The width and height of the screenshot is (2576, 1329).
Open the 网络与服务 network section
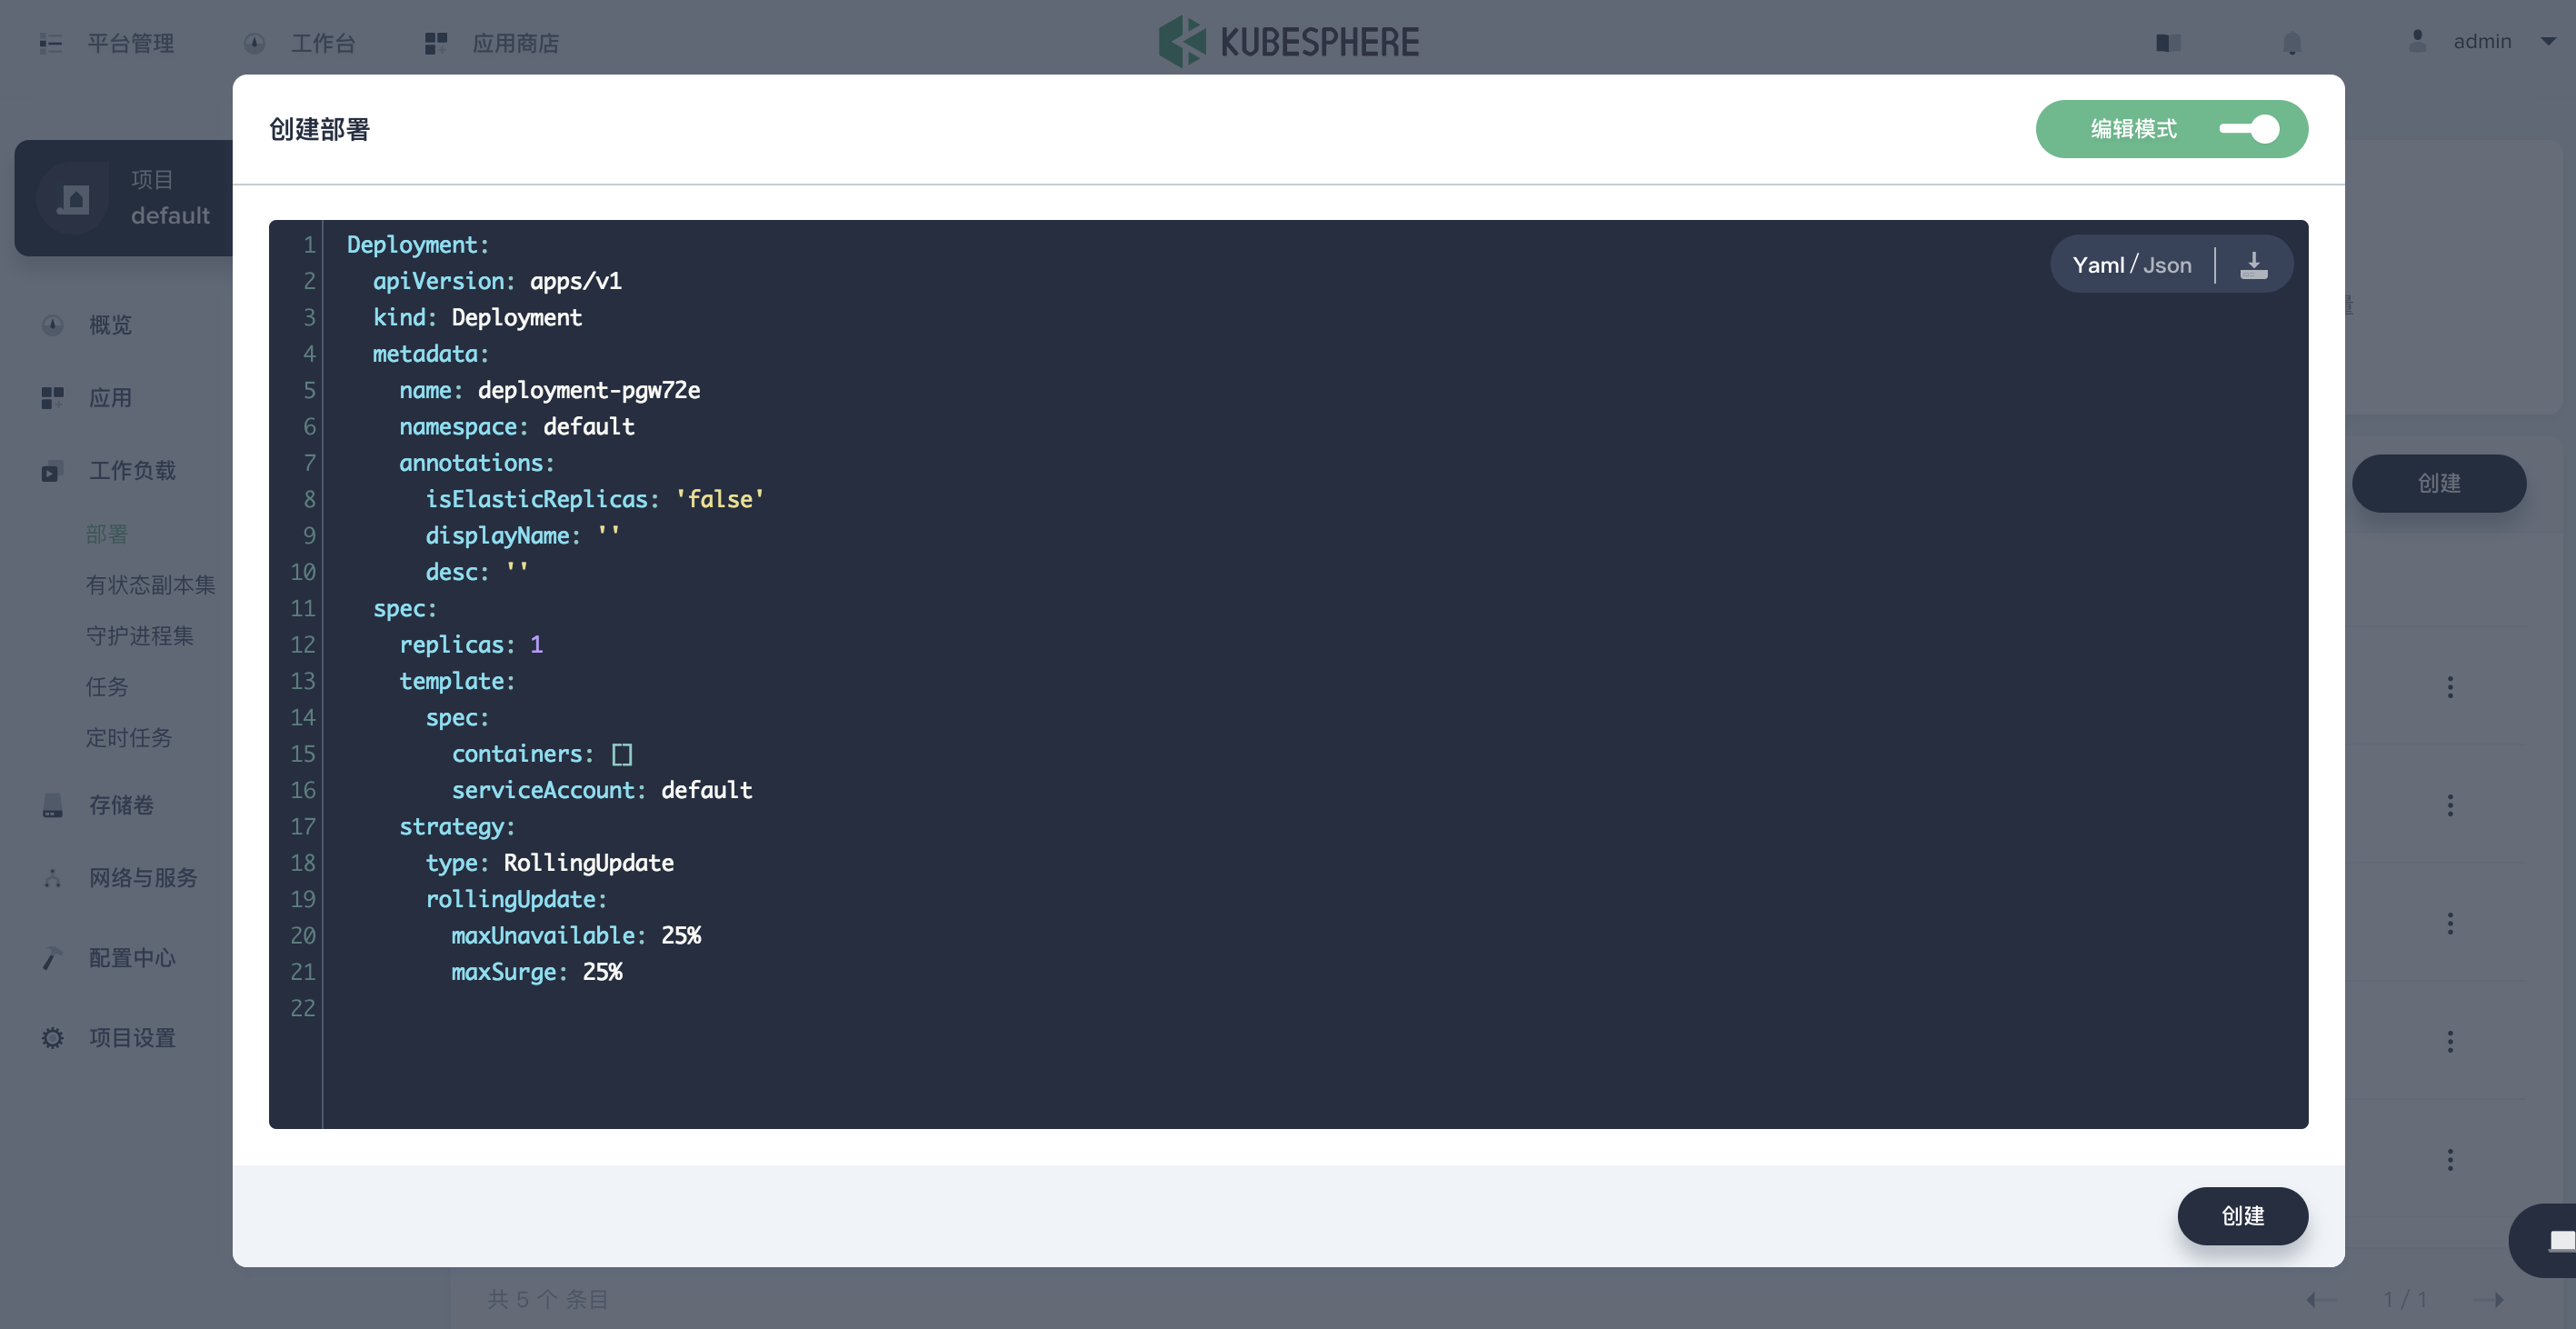pos(141,877)
